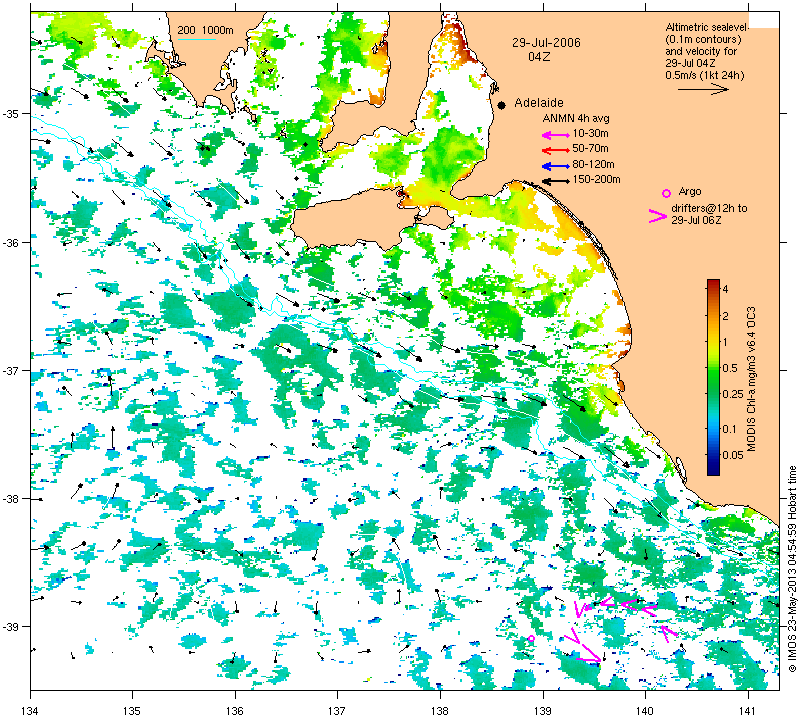
Task: Click the colorbar value 4 label
Action: tap(726, 289)
